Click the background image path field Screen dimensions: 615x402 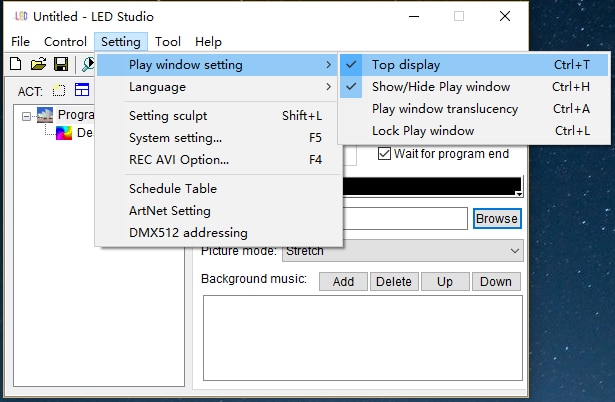[405, 218]
